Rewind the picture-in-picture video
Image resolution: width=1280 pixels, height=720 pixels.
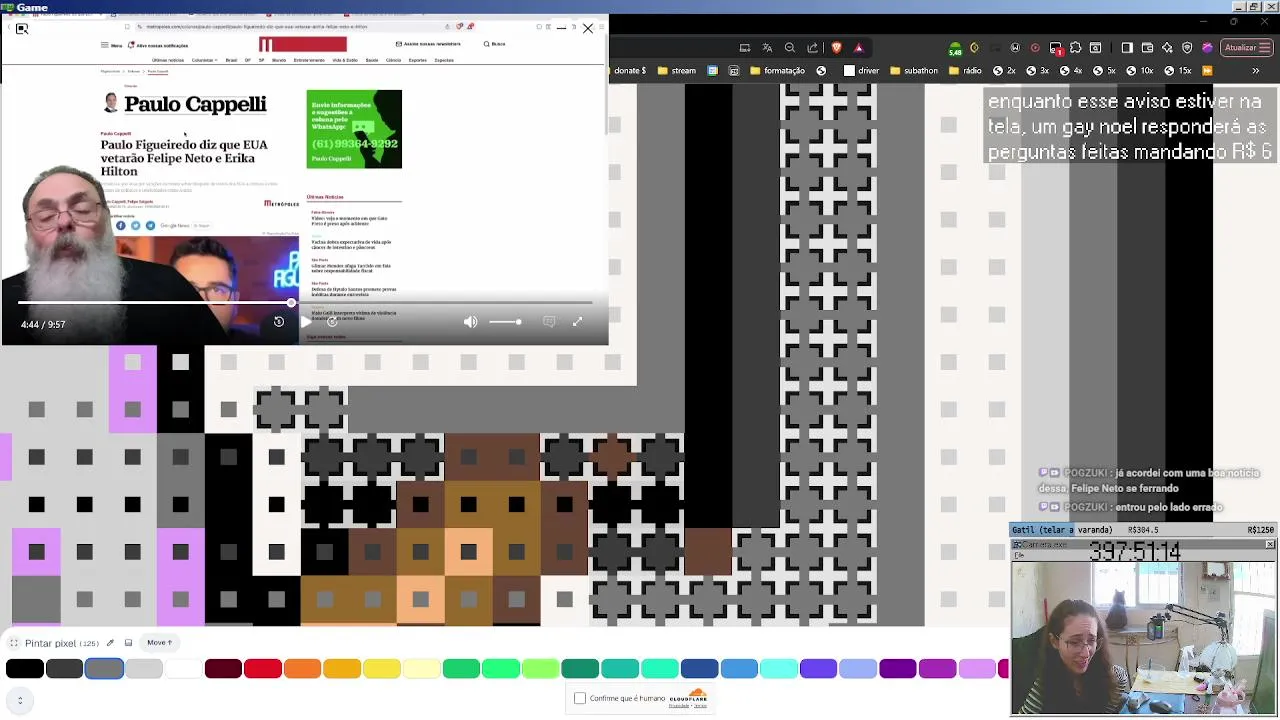coord(279,321)
